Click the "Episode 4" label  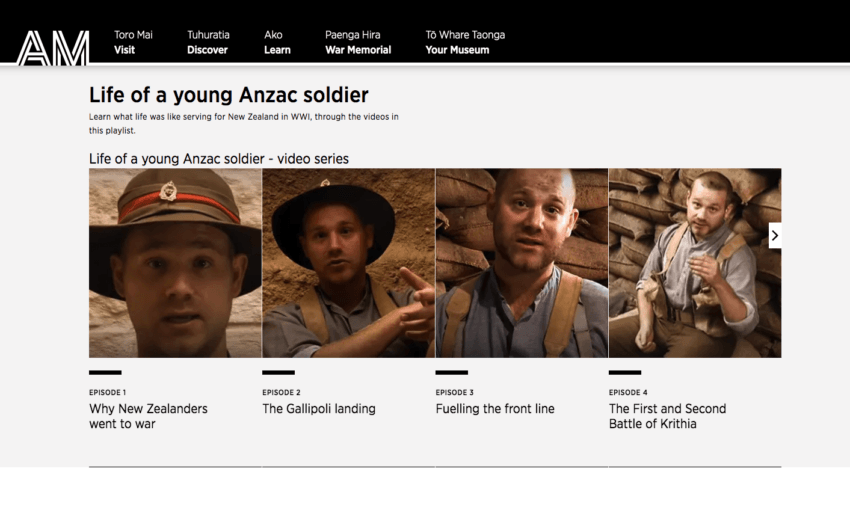point(628,393)
